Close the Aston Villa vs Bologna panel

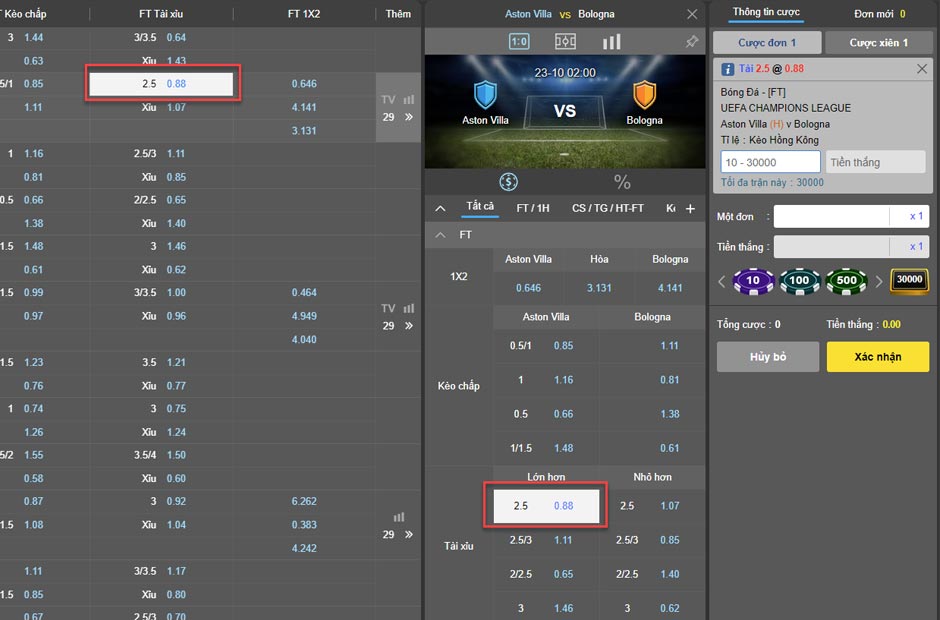tap(692, 14)
